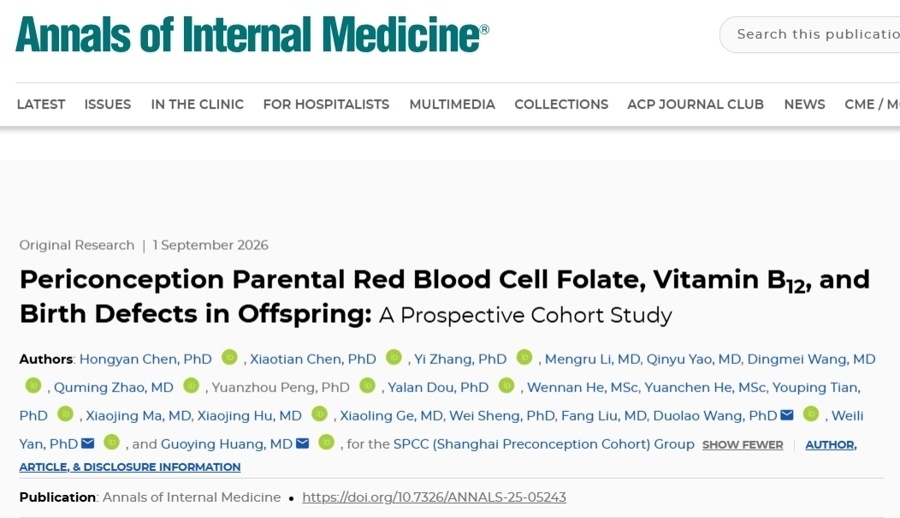The image size is (900, 518).
Task: Click email envelope icon beside Weili Yan
Action: [x=88, y=443]
